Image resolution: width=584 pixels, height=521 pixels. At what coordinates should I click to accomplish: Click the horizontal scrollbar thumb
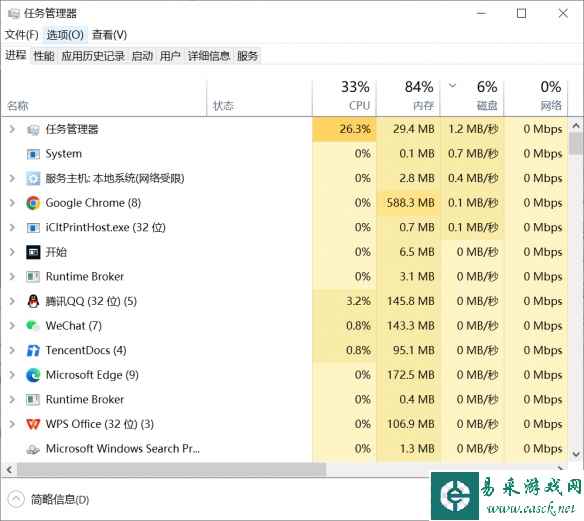point(171,469)
